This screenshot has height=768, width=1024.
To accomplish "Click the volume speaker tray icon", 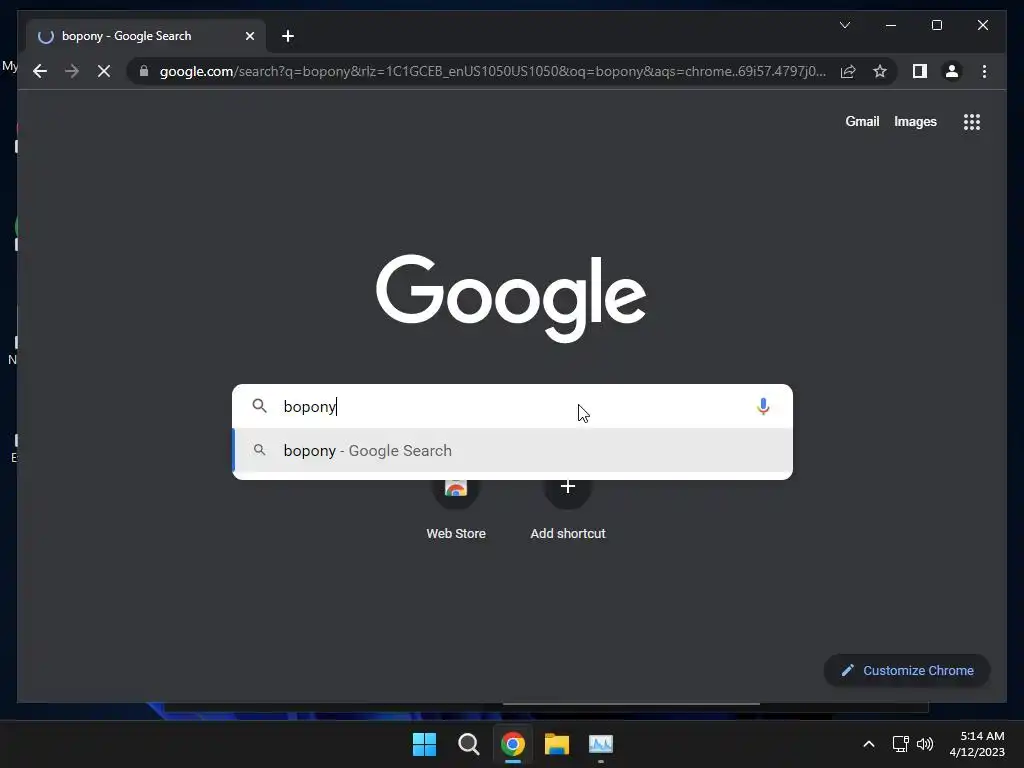I will coord(925,744).
